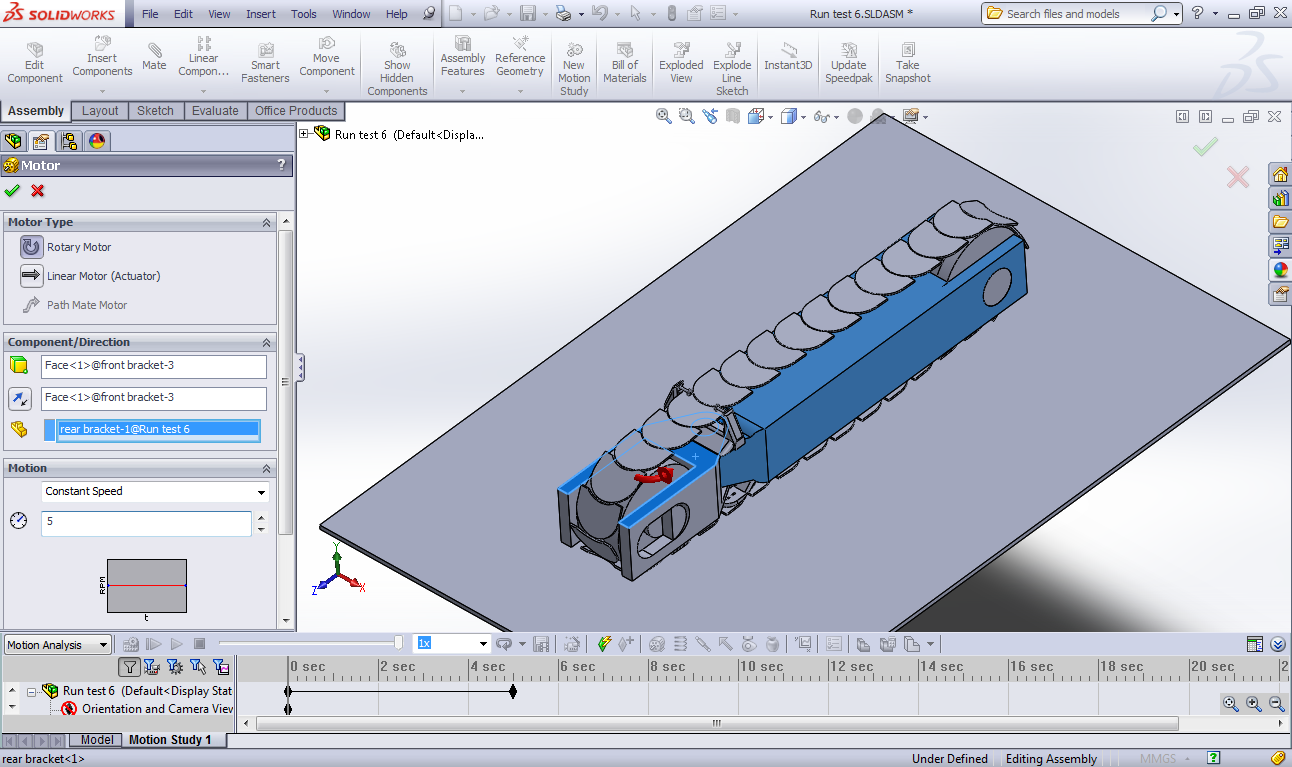1292x767 pixels.
Task: Accept the Motor settings with green checkmark
Action: tap(12, 191)
